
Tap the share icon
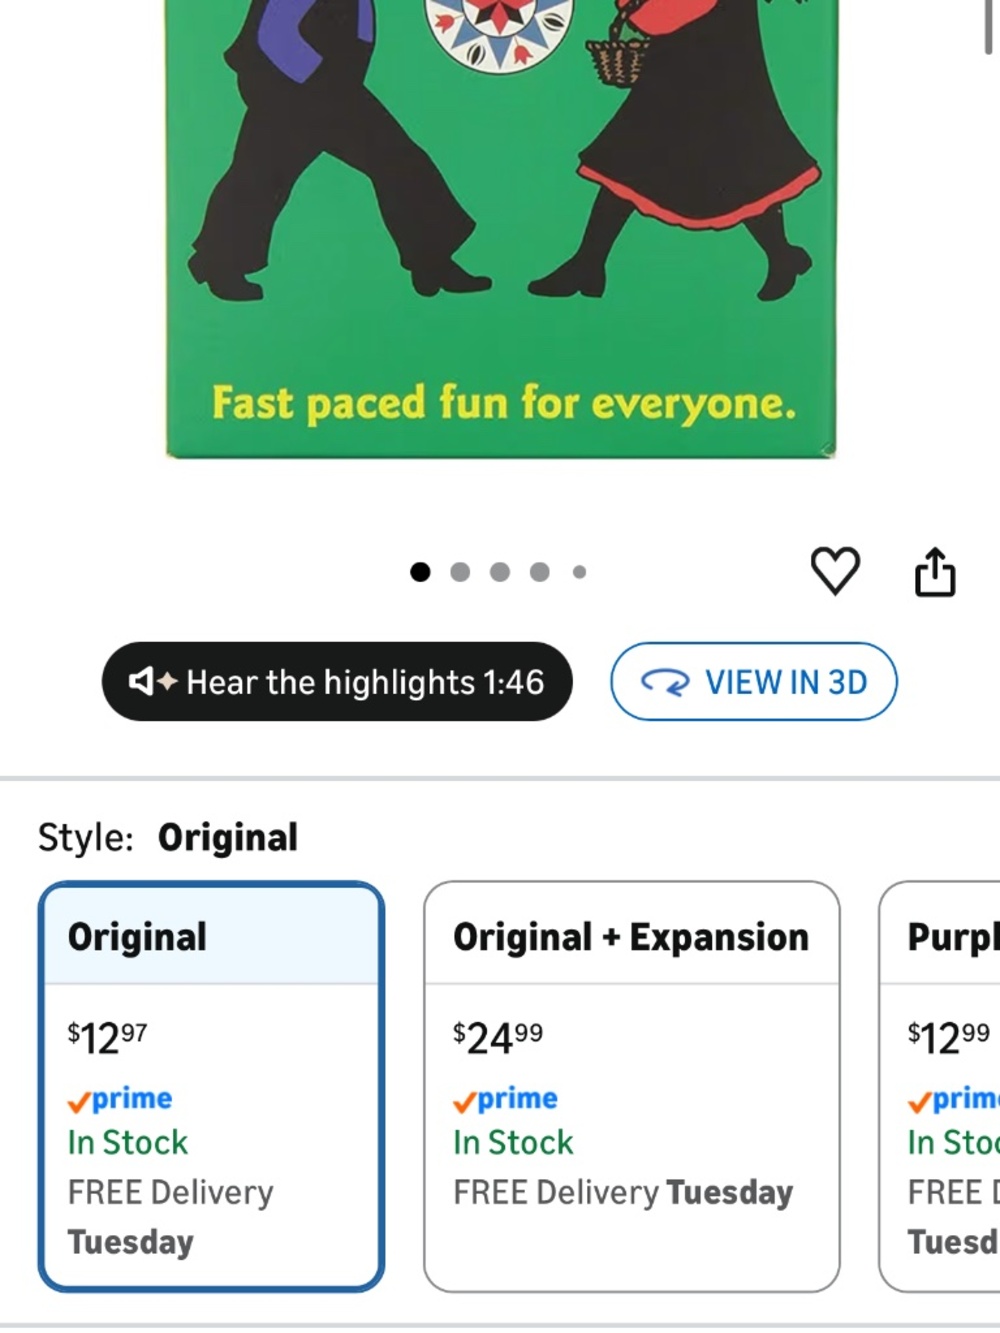pyautogui.click(x=935, y=572)
